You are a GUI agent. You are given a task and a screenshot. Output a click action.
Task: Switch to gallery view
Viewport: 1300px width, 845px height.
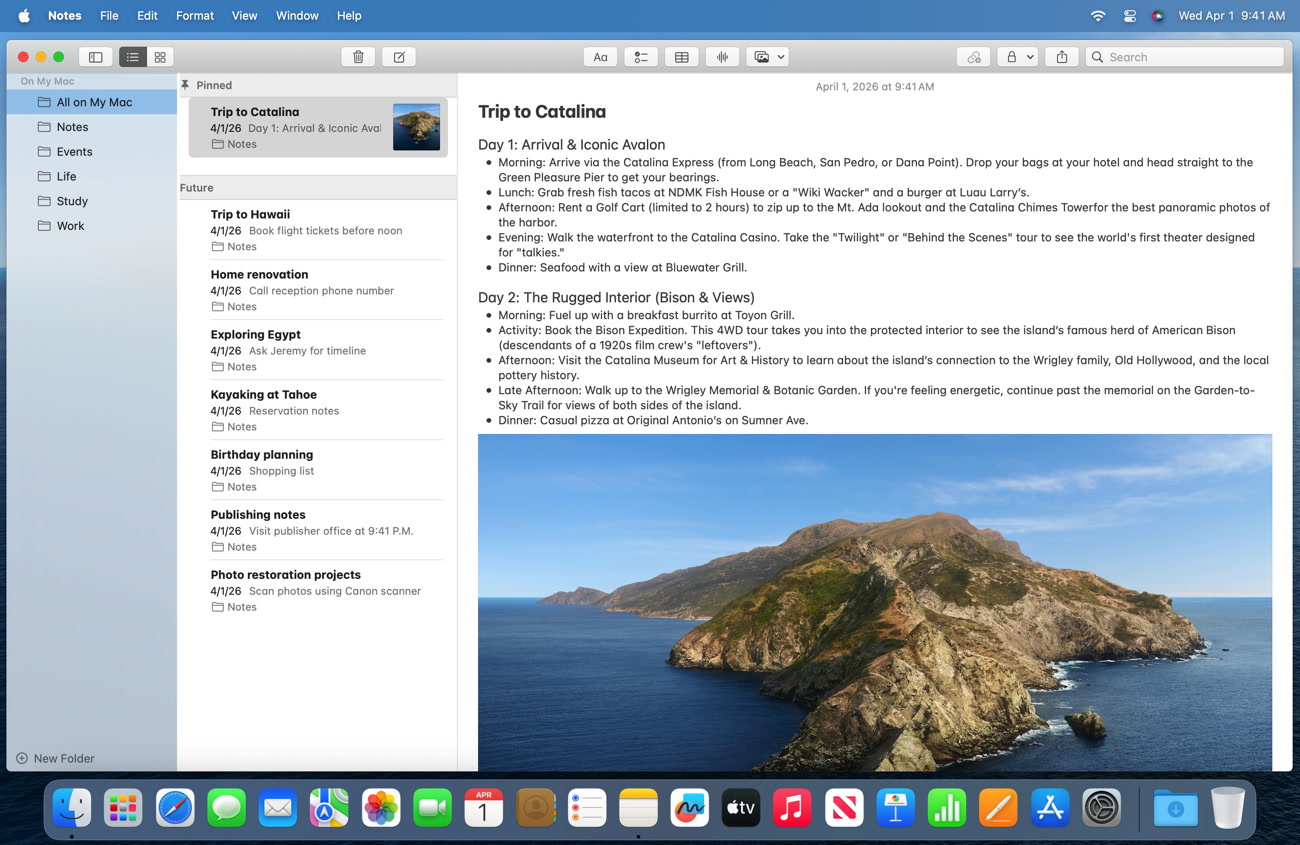pyautogui.click(x=160, y=57)
